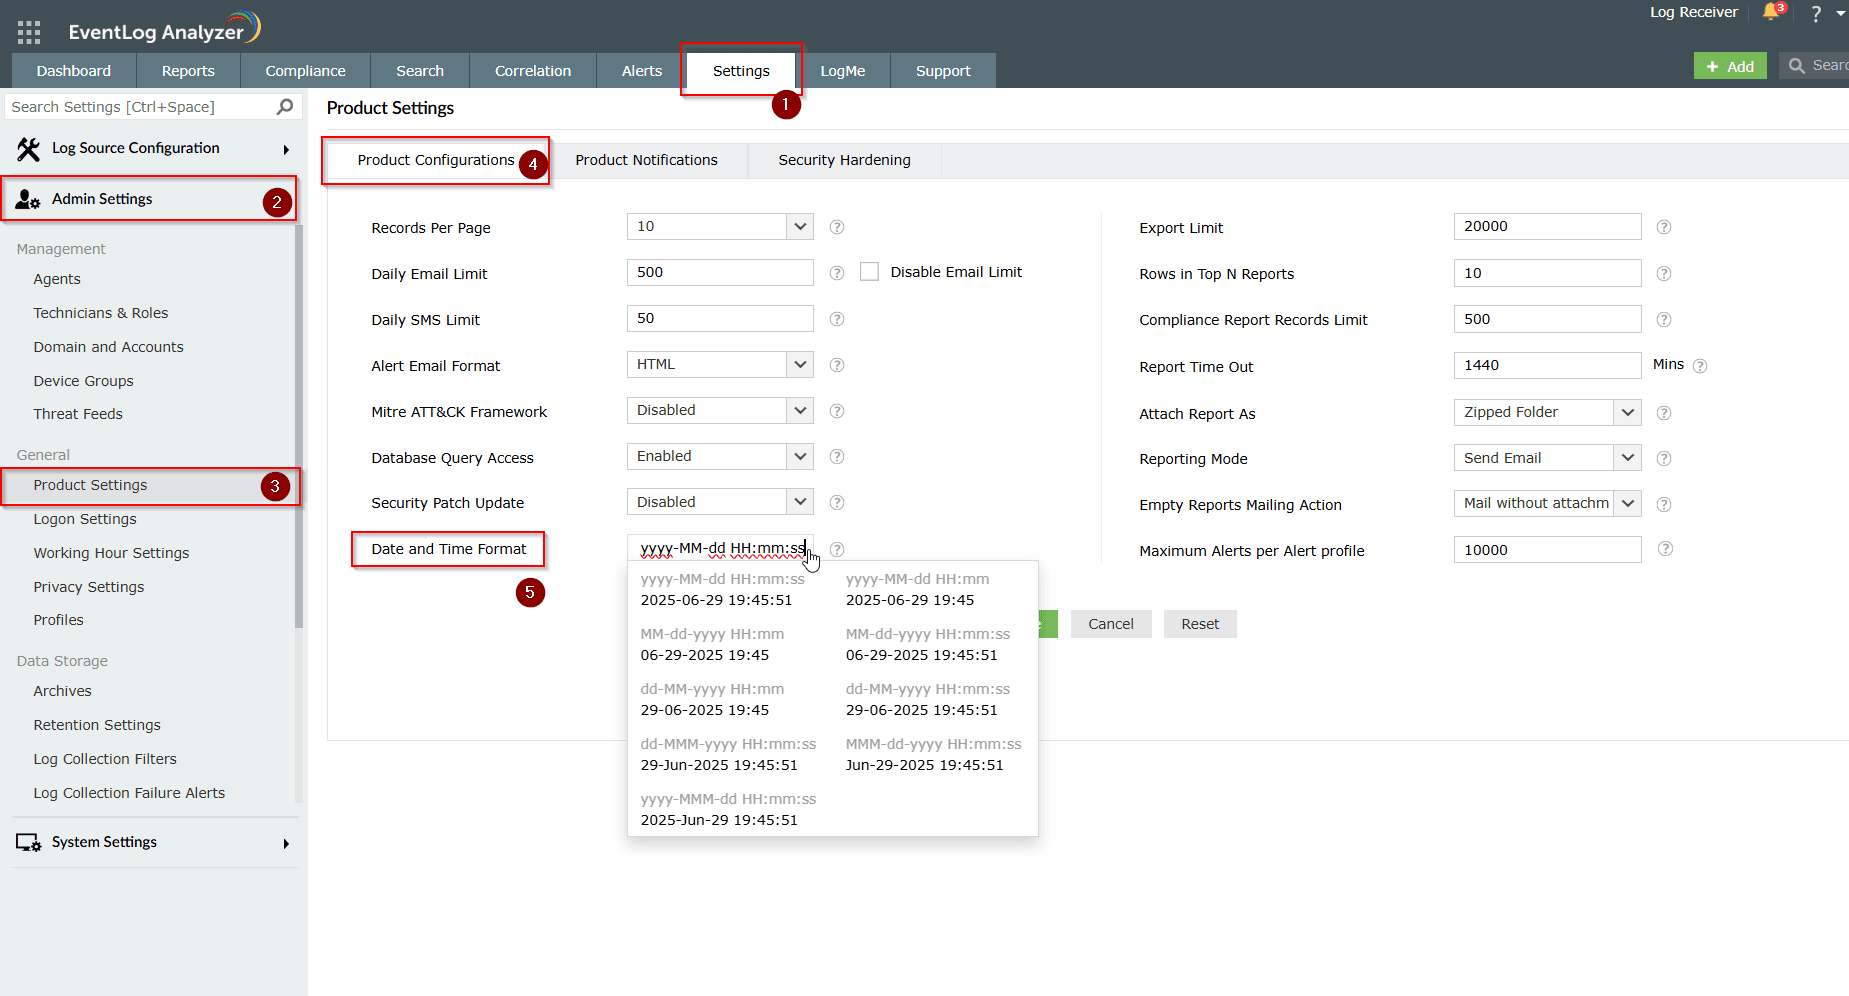Open the Log Receiver link

pos(1694,12)
